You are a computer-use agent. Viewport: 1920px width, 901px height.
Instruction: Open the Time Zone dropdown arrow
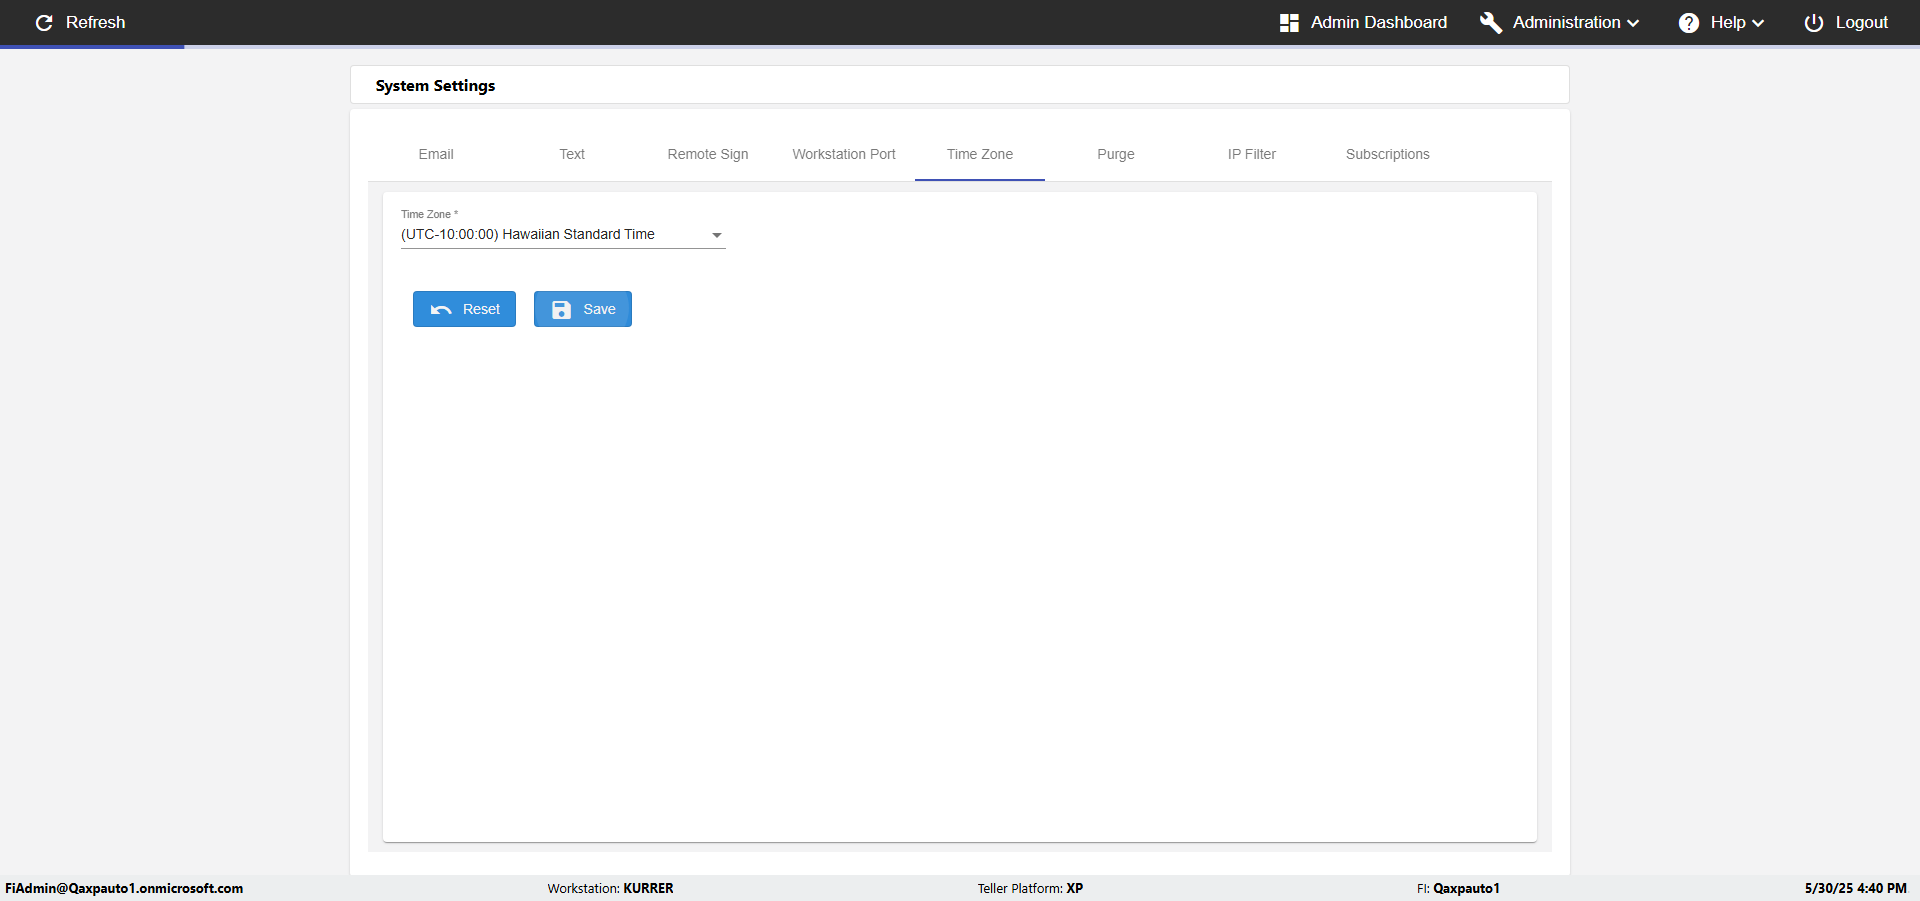coord(716,235)
